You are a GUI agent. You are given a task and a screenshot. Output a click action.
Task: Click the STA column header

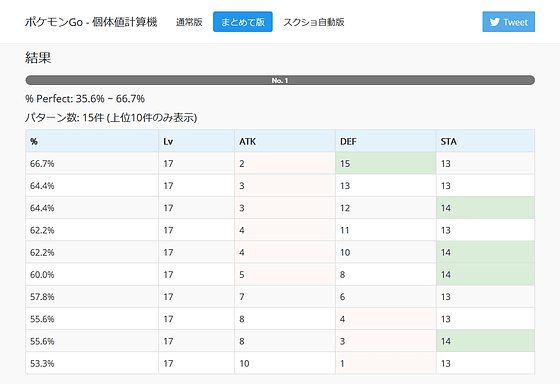[x=485, y=141]
